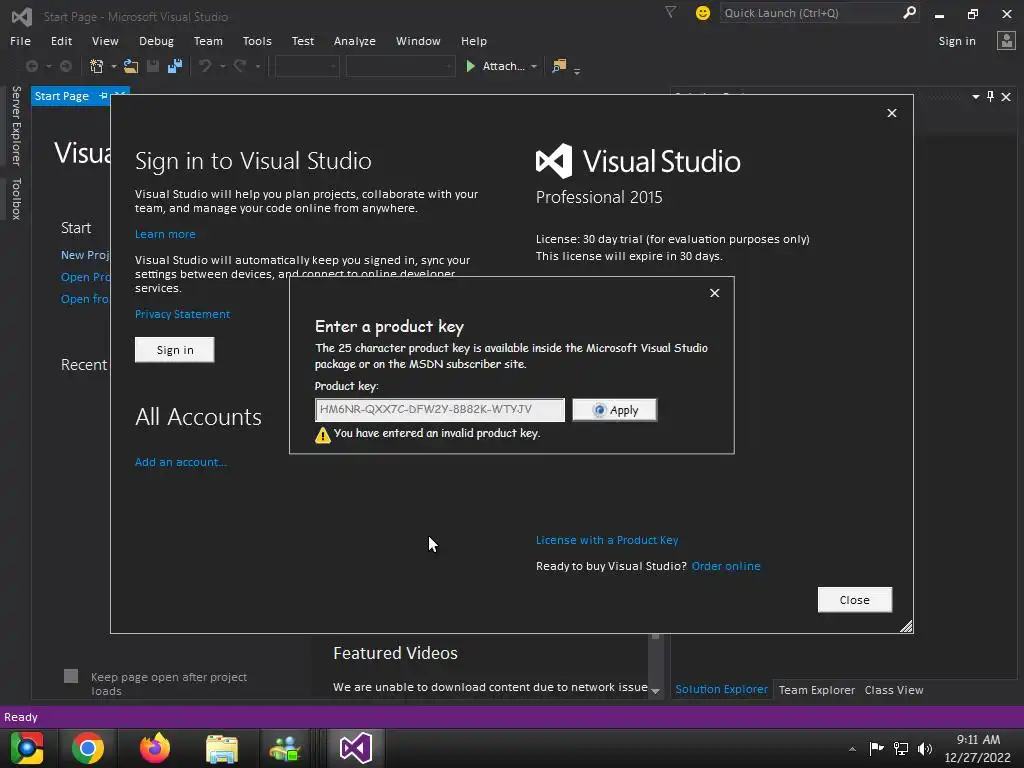Click the New Project toolbar icon
This screenshot has width=1024, height=768.
97,66
